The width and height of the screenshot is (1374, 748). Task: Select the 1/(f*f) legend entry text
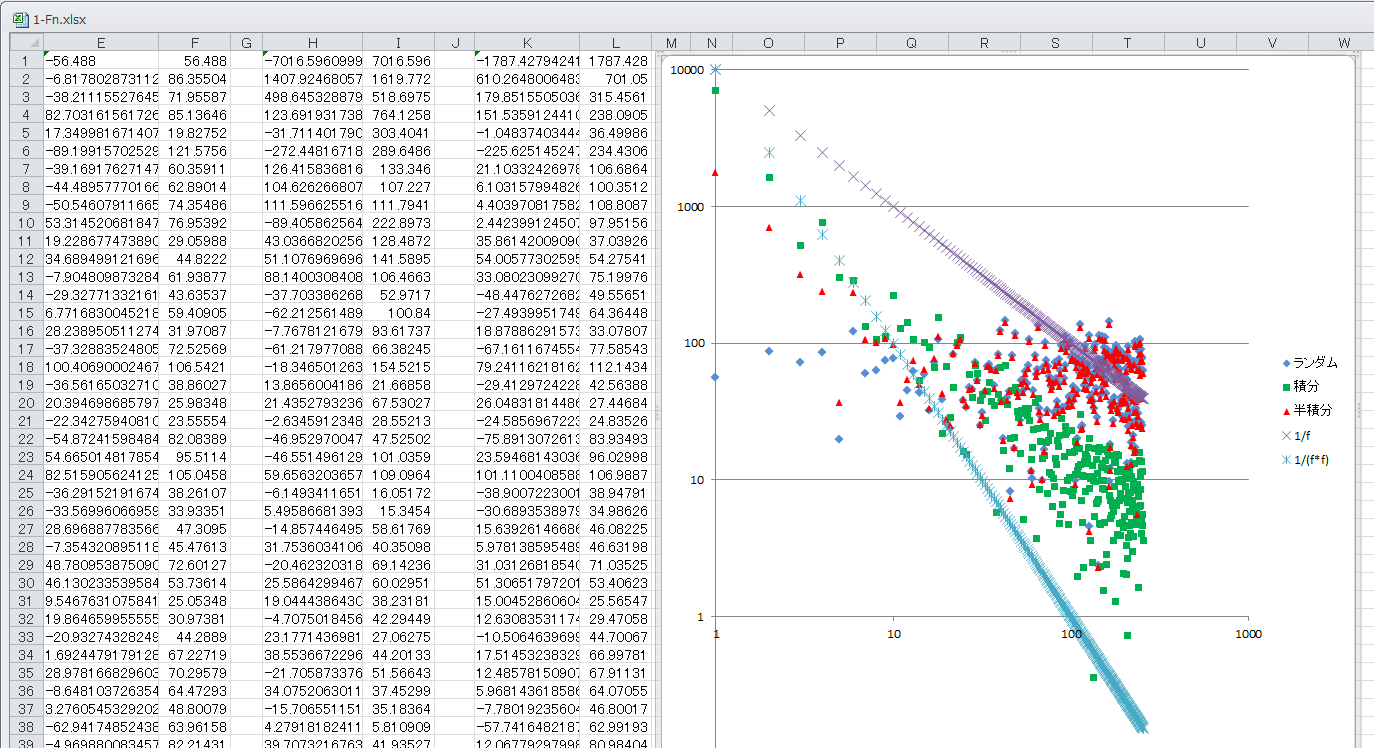[1311, 459]
